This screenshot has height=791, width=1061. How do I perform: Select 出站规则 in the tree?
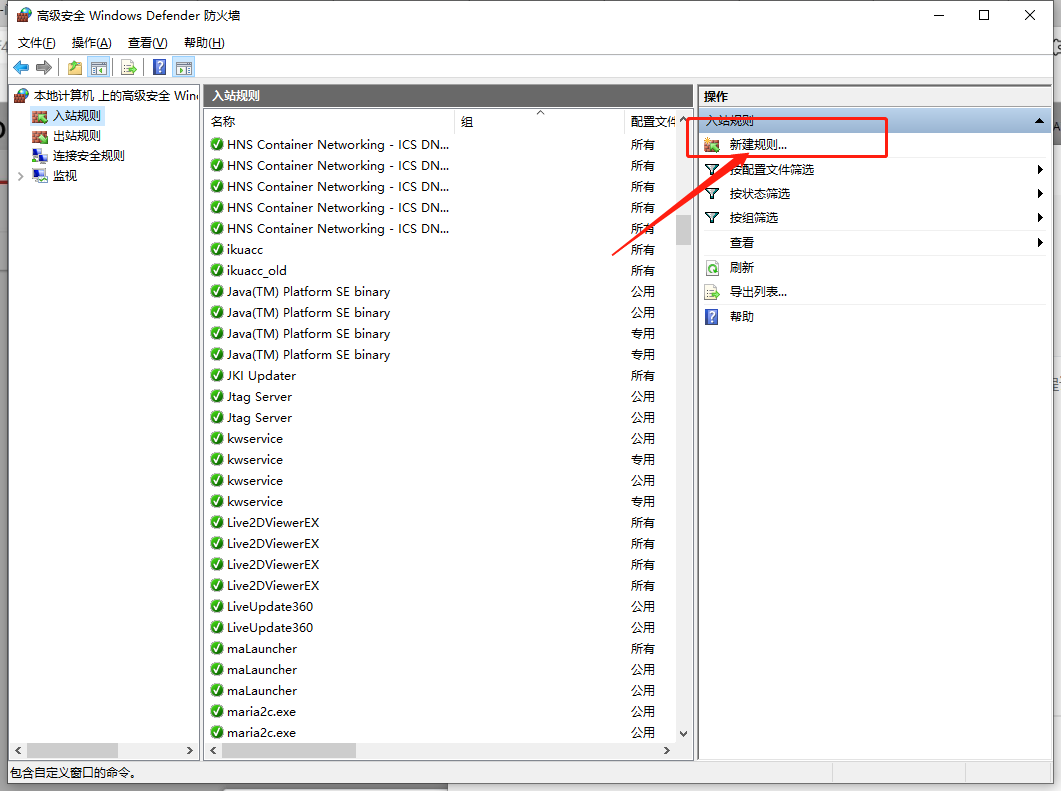(76, 136)
